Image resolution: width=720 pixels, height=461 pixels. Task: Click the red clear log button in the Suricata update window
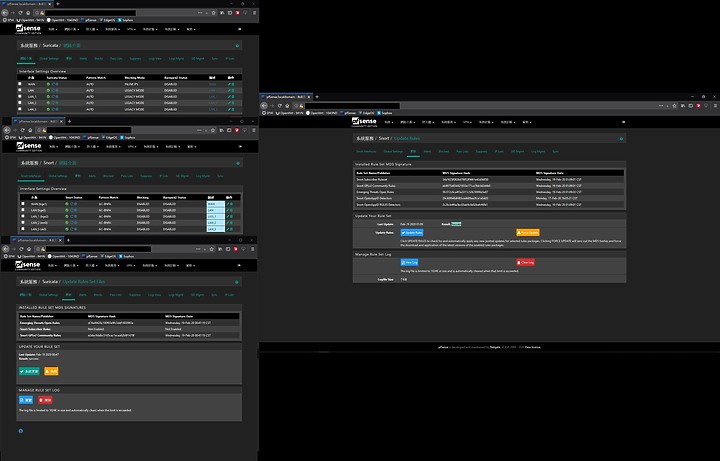45,400
